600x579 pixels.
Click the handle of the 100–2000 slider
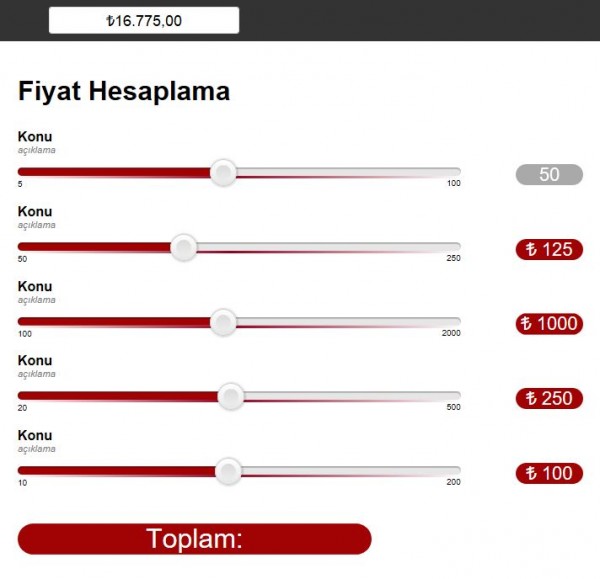click(224, 322)
